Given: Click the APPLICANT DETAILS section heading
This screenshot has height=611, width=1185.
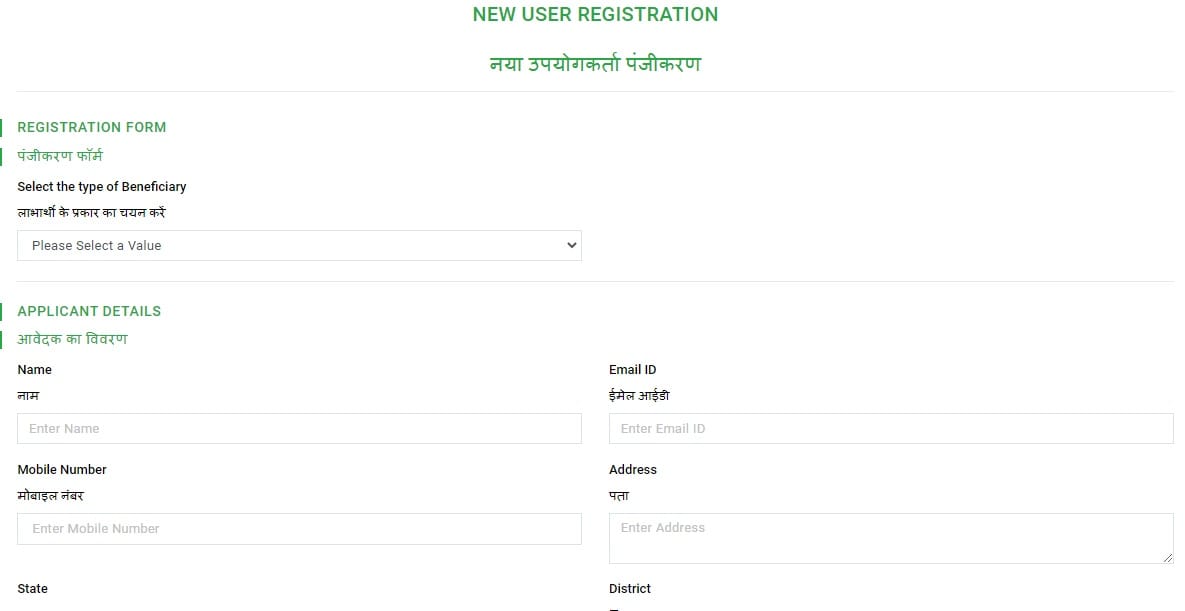Looking at the screenshot, I should click(x=89, y=311).
